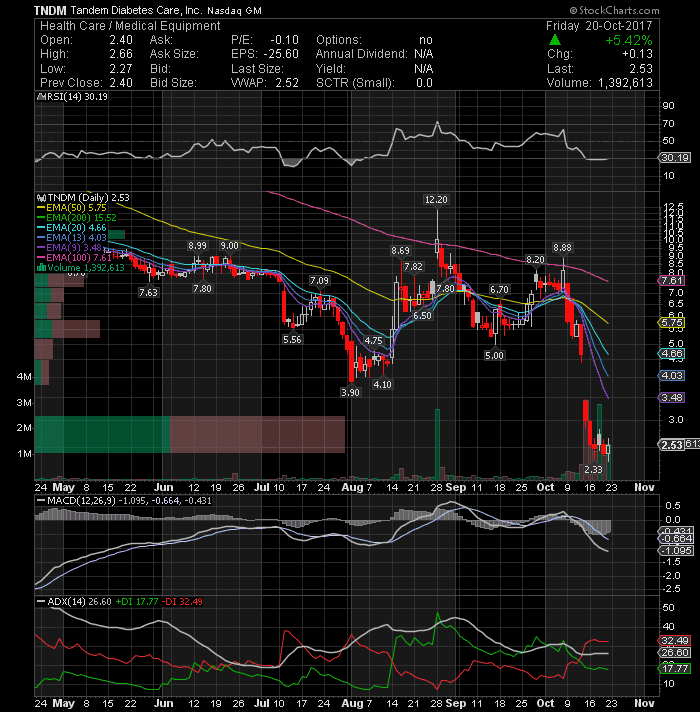
Task: Click the large green volume-by-price bar
Action: (102, 435)
